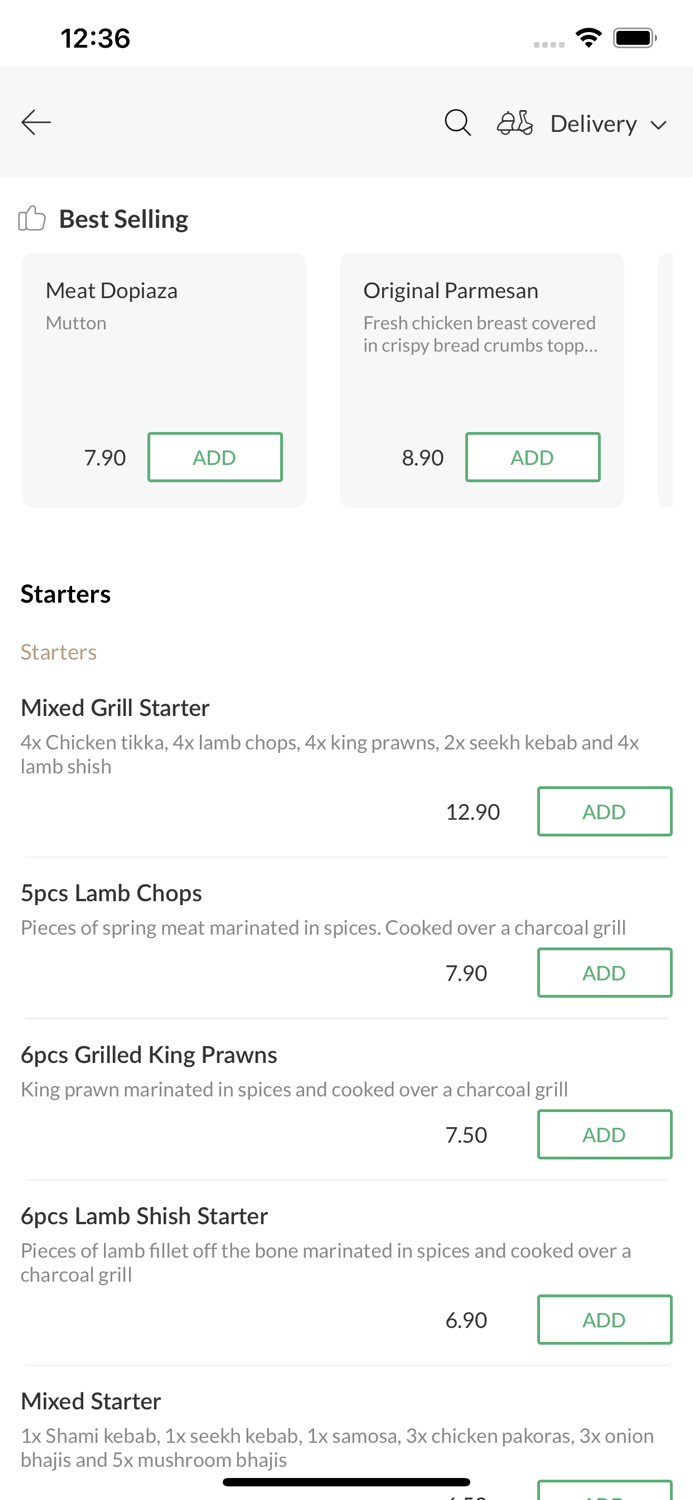693x1500 pixels.
Task: Open Mixed Grill Starter item details
Action: click(x=115, y=707)
